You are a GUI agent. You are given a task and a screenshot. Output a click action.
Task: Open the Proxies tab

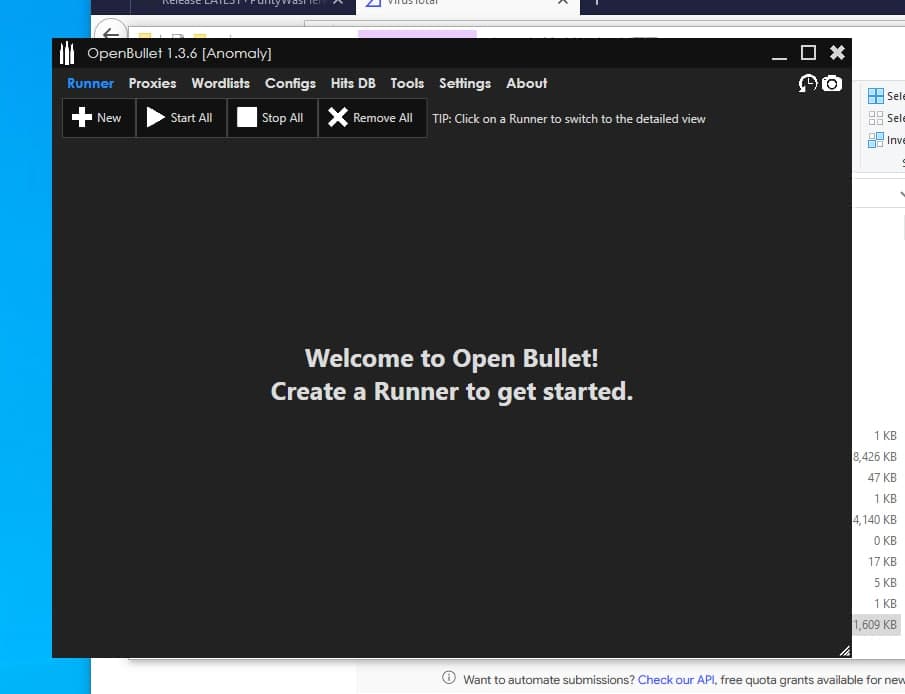point(152,83)
